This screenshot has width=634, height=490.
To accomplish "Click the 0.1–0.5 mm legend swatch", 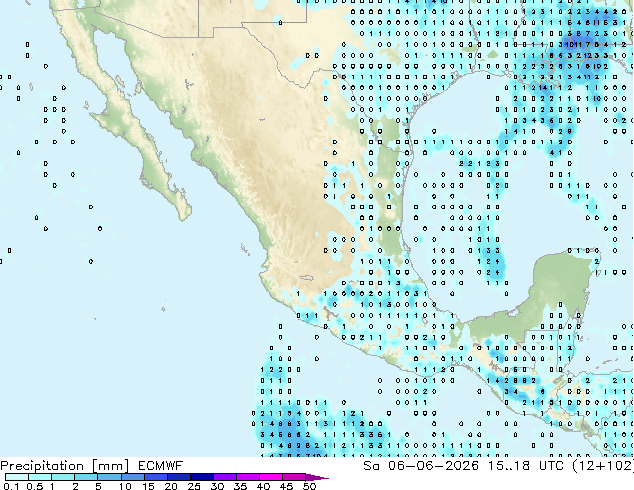I will 17,477.
